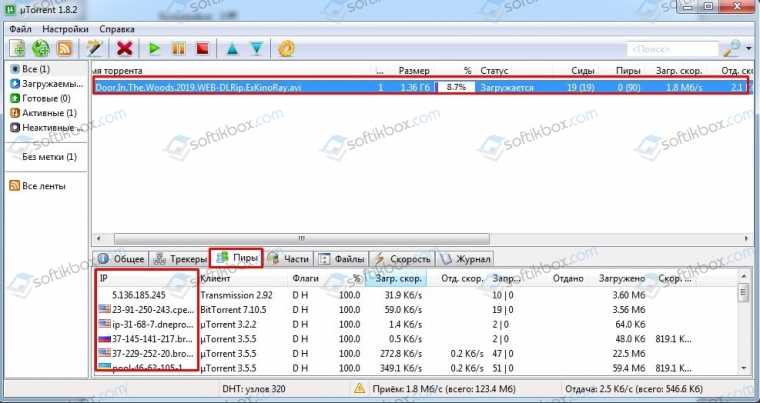Click the Add Torrent toolbar icon
The width and height of the screenshot is (760, 403).
[x=17, y=48]
